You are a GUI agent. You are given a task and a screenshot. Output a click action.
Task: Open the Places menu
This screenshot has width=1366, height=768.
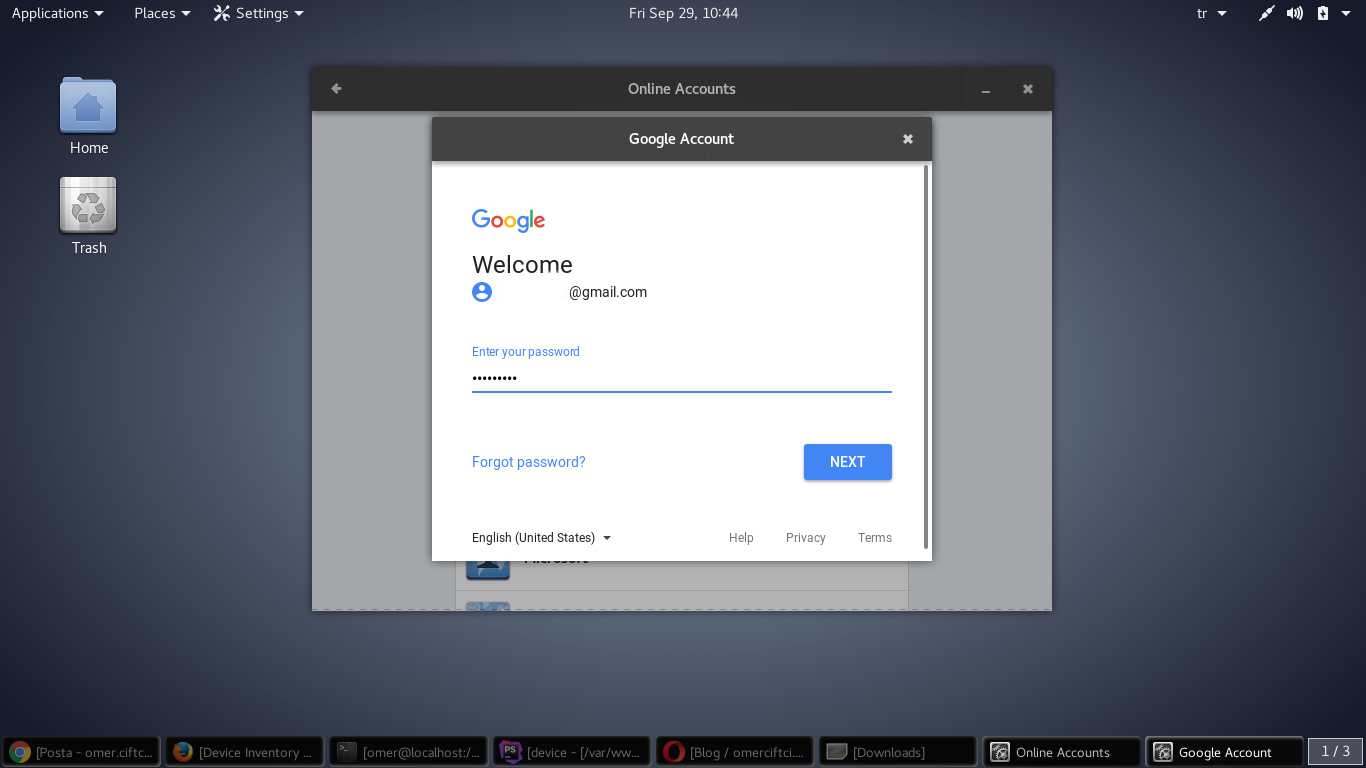point(162,13)
